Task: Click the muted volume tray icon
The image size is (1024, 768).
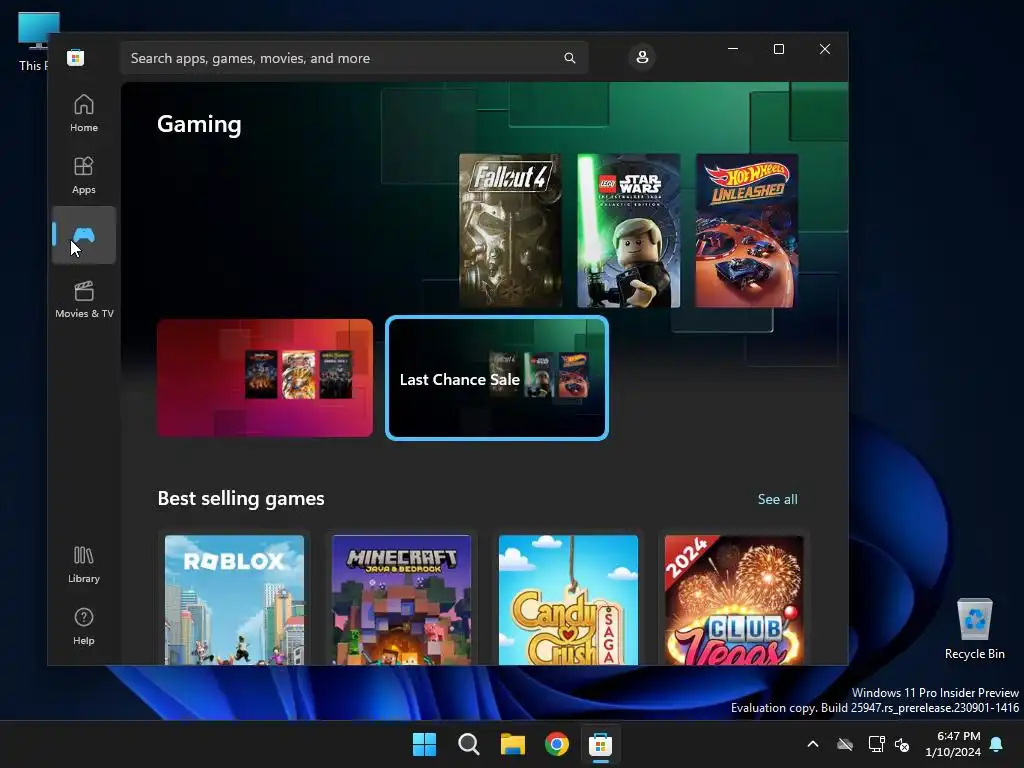Action: tap(903, 744)
